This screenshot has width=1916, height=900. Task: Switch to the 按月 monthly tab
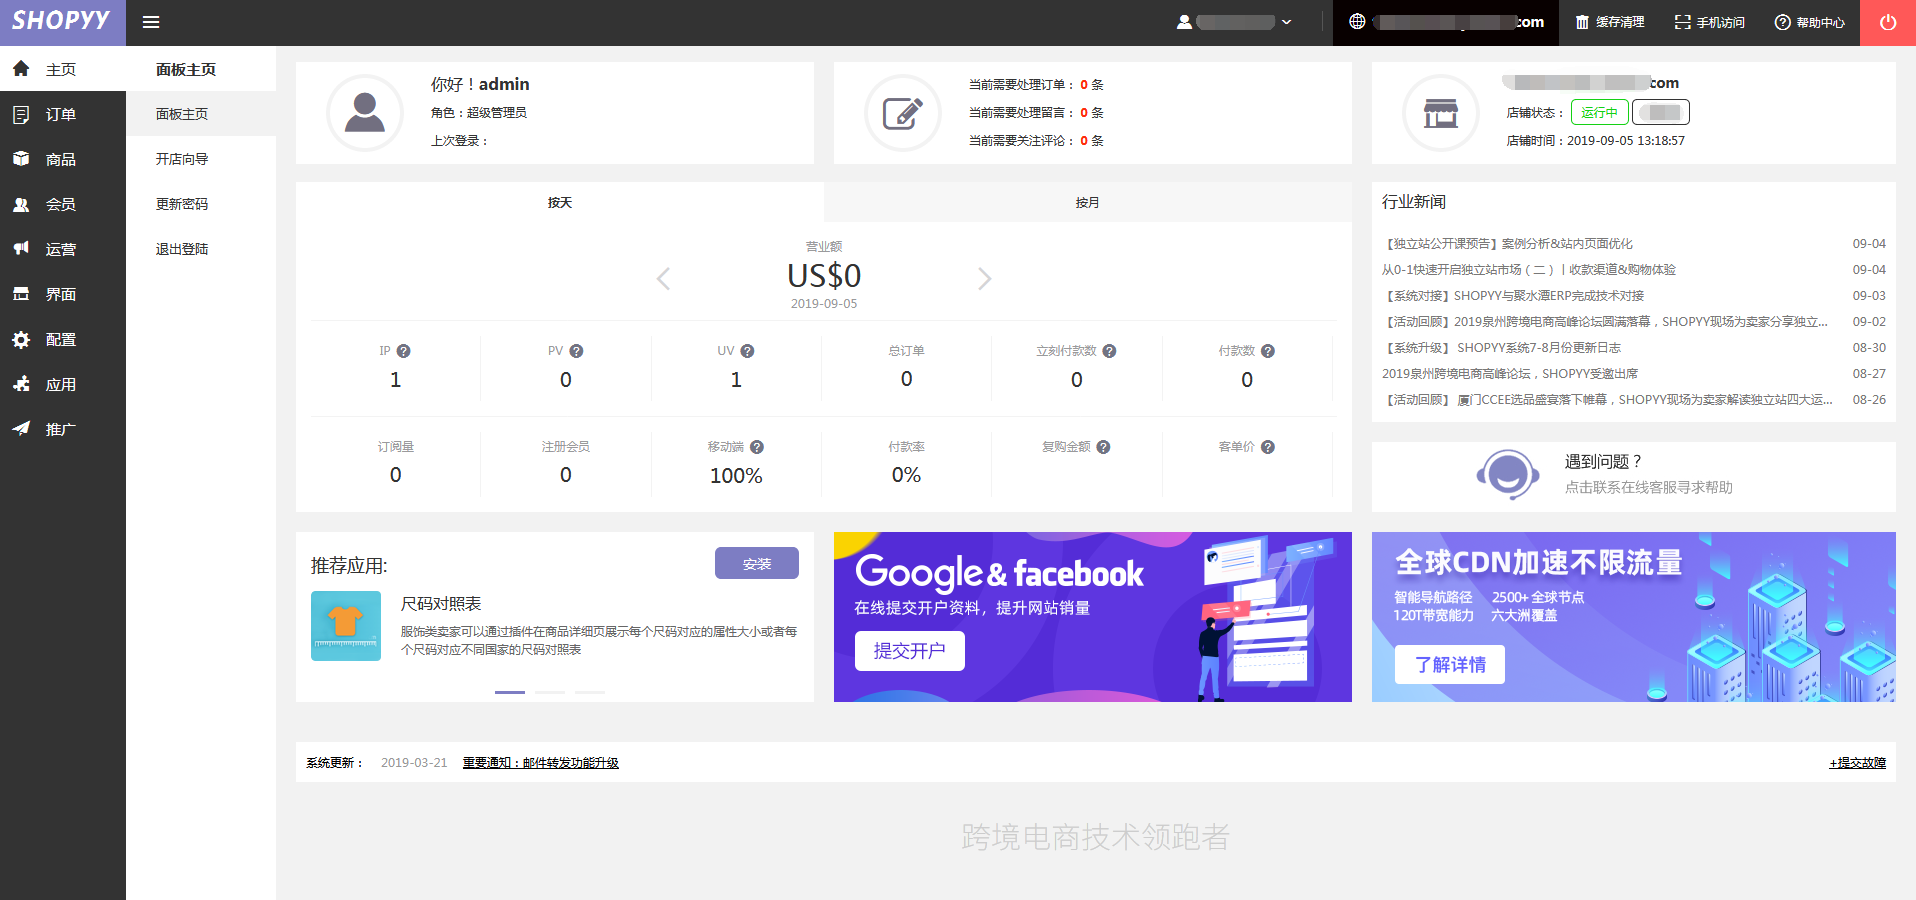pos(1088,202)
